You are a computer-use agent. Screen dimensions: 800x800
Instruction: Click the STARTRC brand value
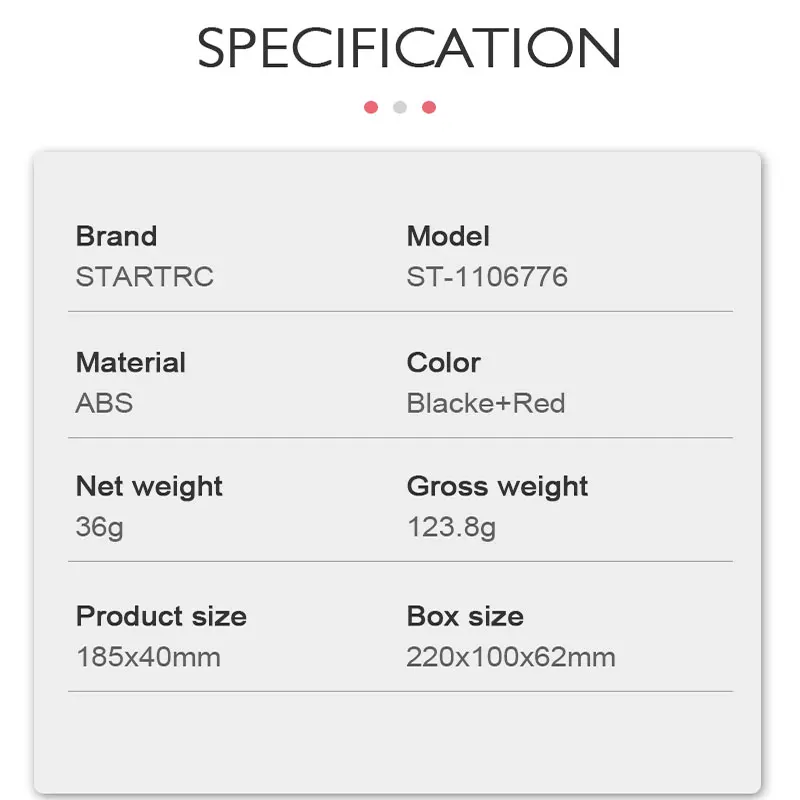(145, 276)
